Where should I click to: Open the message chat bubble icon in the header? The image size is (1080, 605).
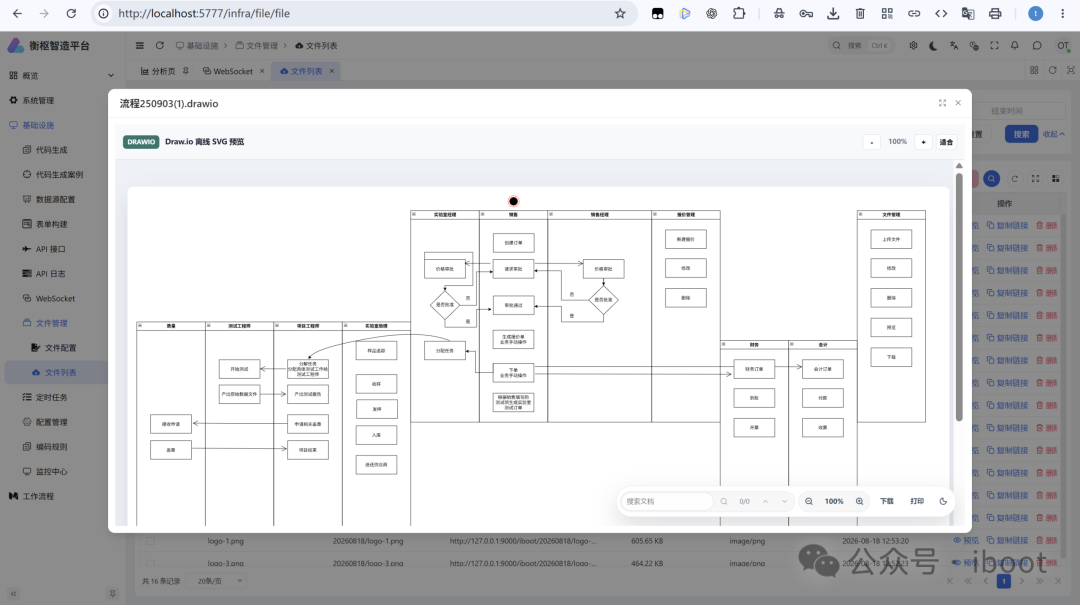(x=1037, y=45)
